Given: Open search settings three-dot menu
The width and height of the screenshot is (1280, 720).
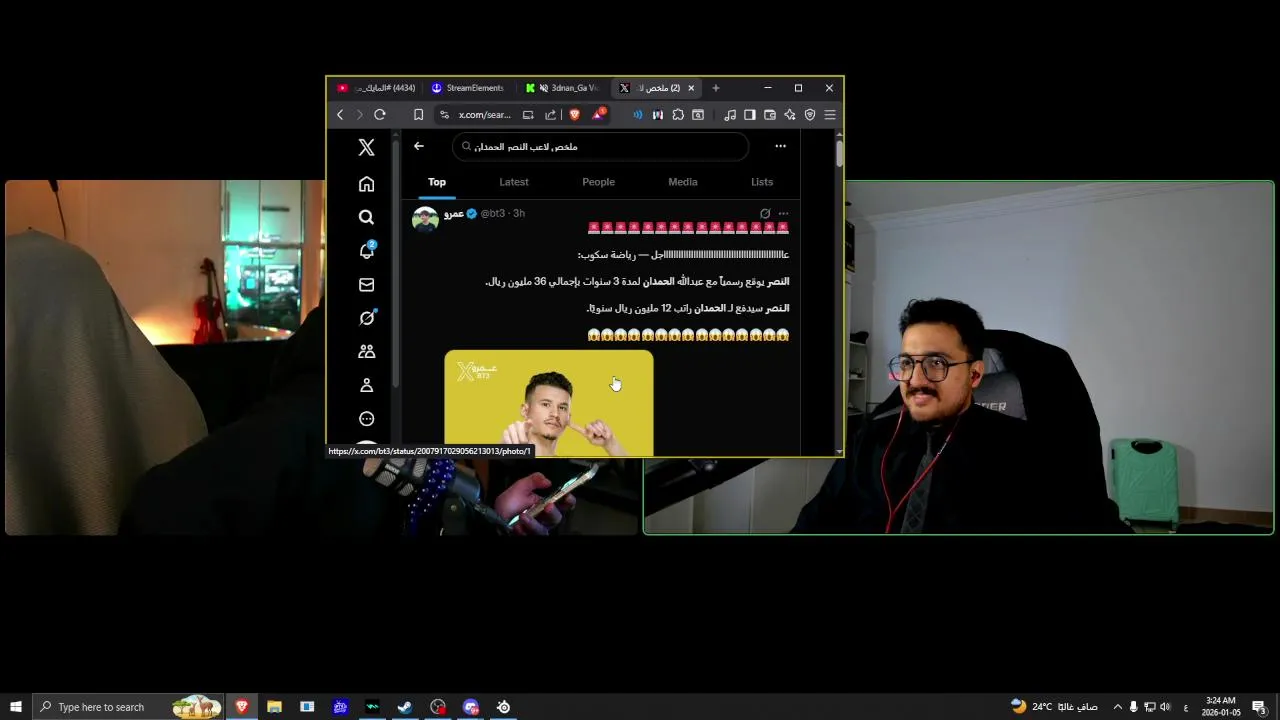Looking at the screenshot, I should tap(780, 146).
